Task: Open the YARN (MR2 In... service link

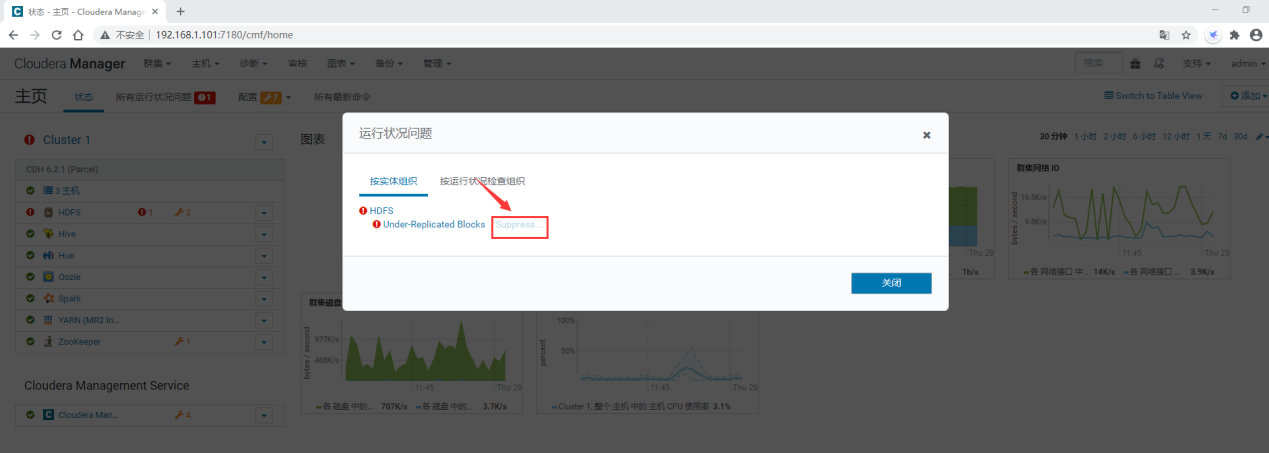Action: click(x=88, y=320)
